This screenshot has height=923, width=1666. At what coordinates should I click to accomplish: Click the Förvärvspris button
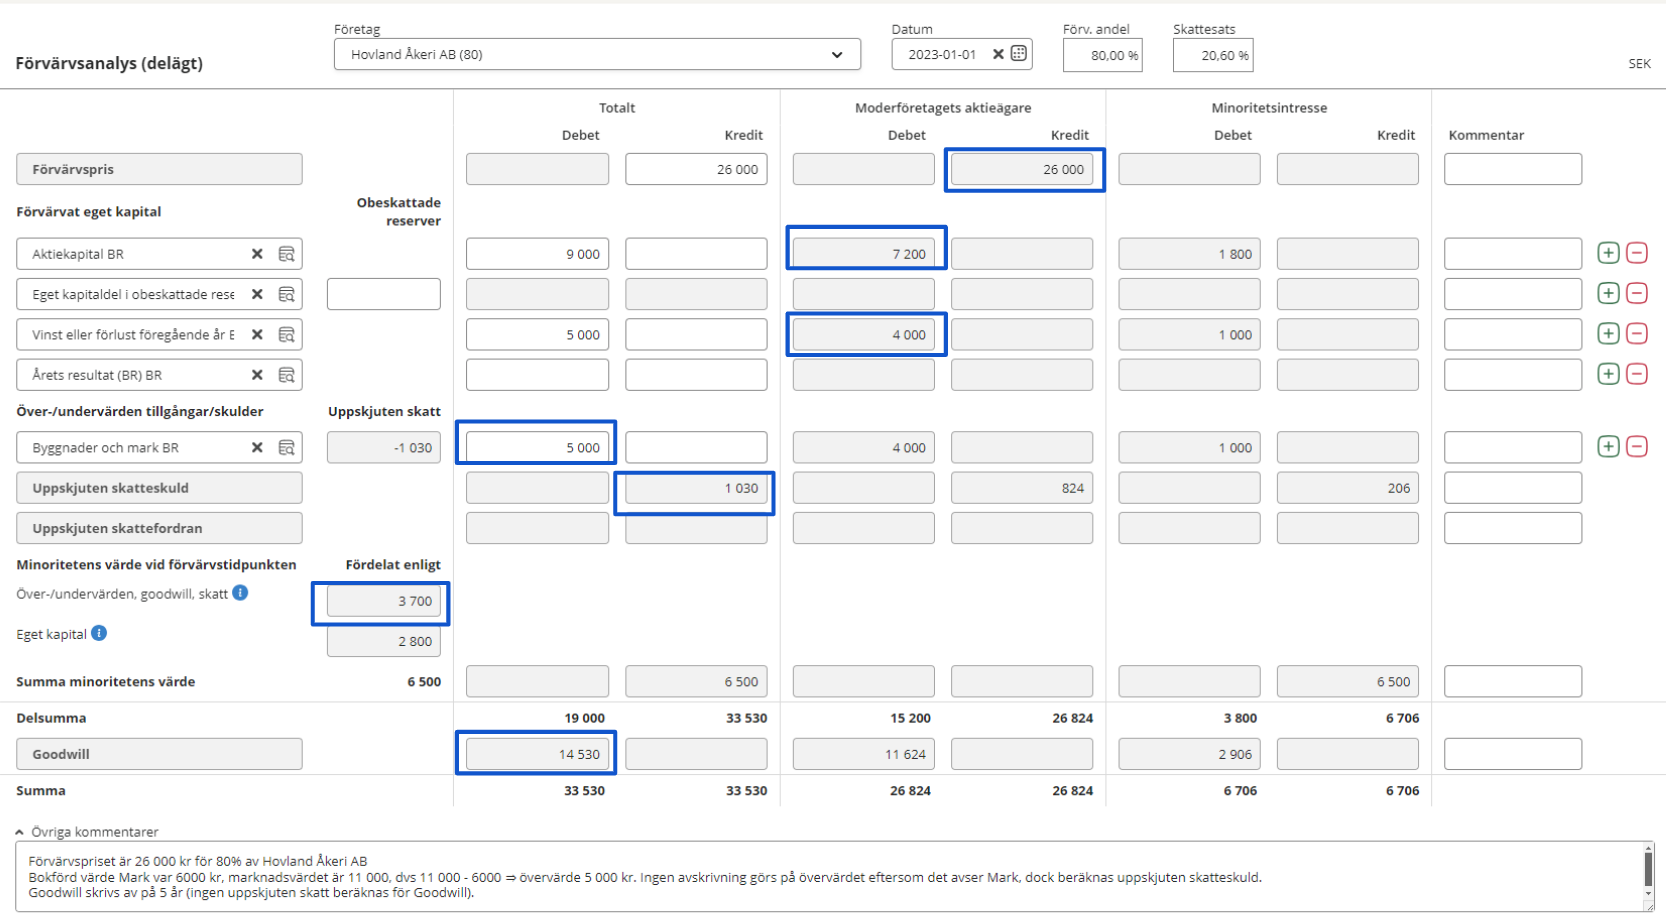coord(159,169)
